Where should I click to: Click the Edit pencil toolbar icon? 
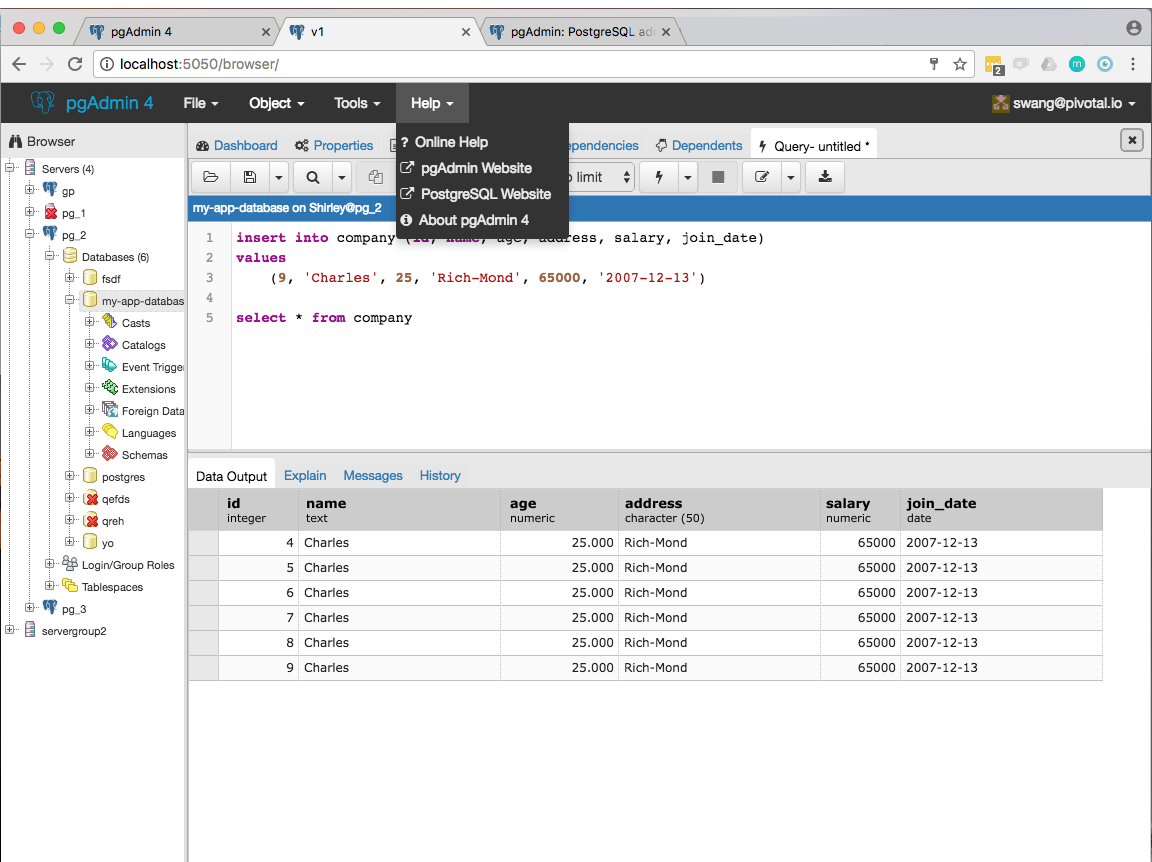tap(762, 177)
